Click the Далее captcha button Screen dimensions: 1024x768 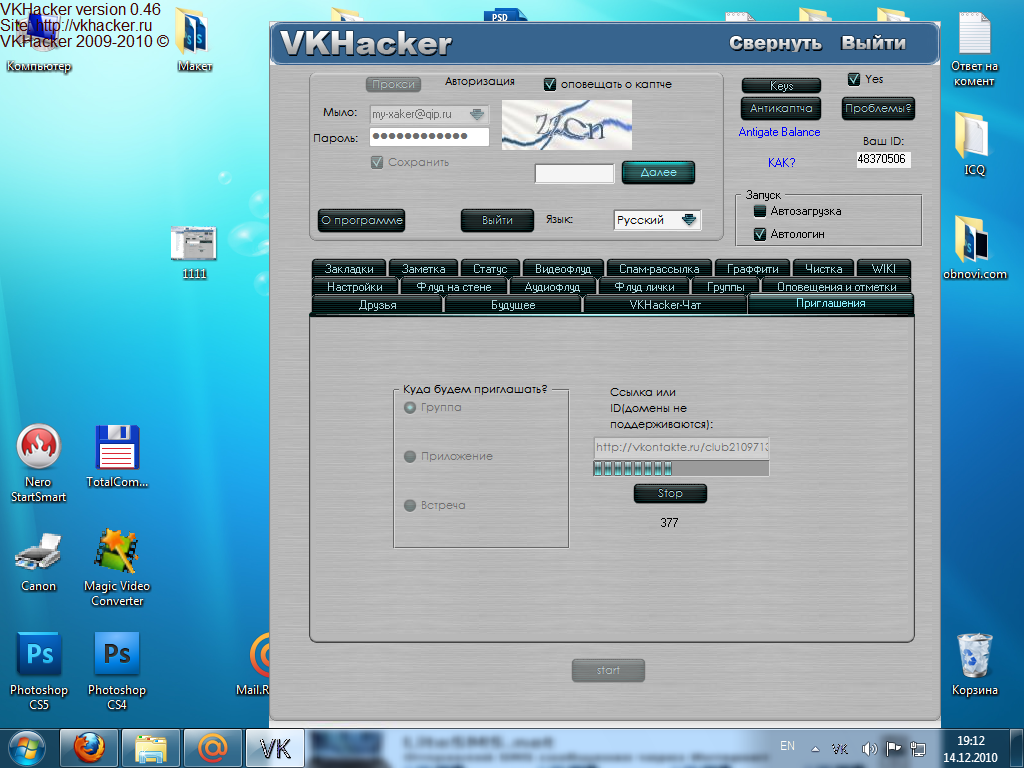[x=658, y=172]
